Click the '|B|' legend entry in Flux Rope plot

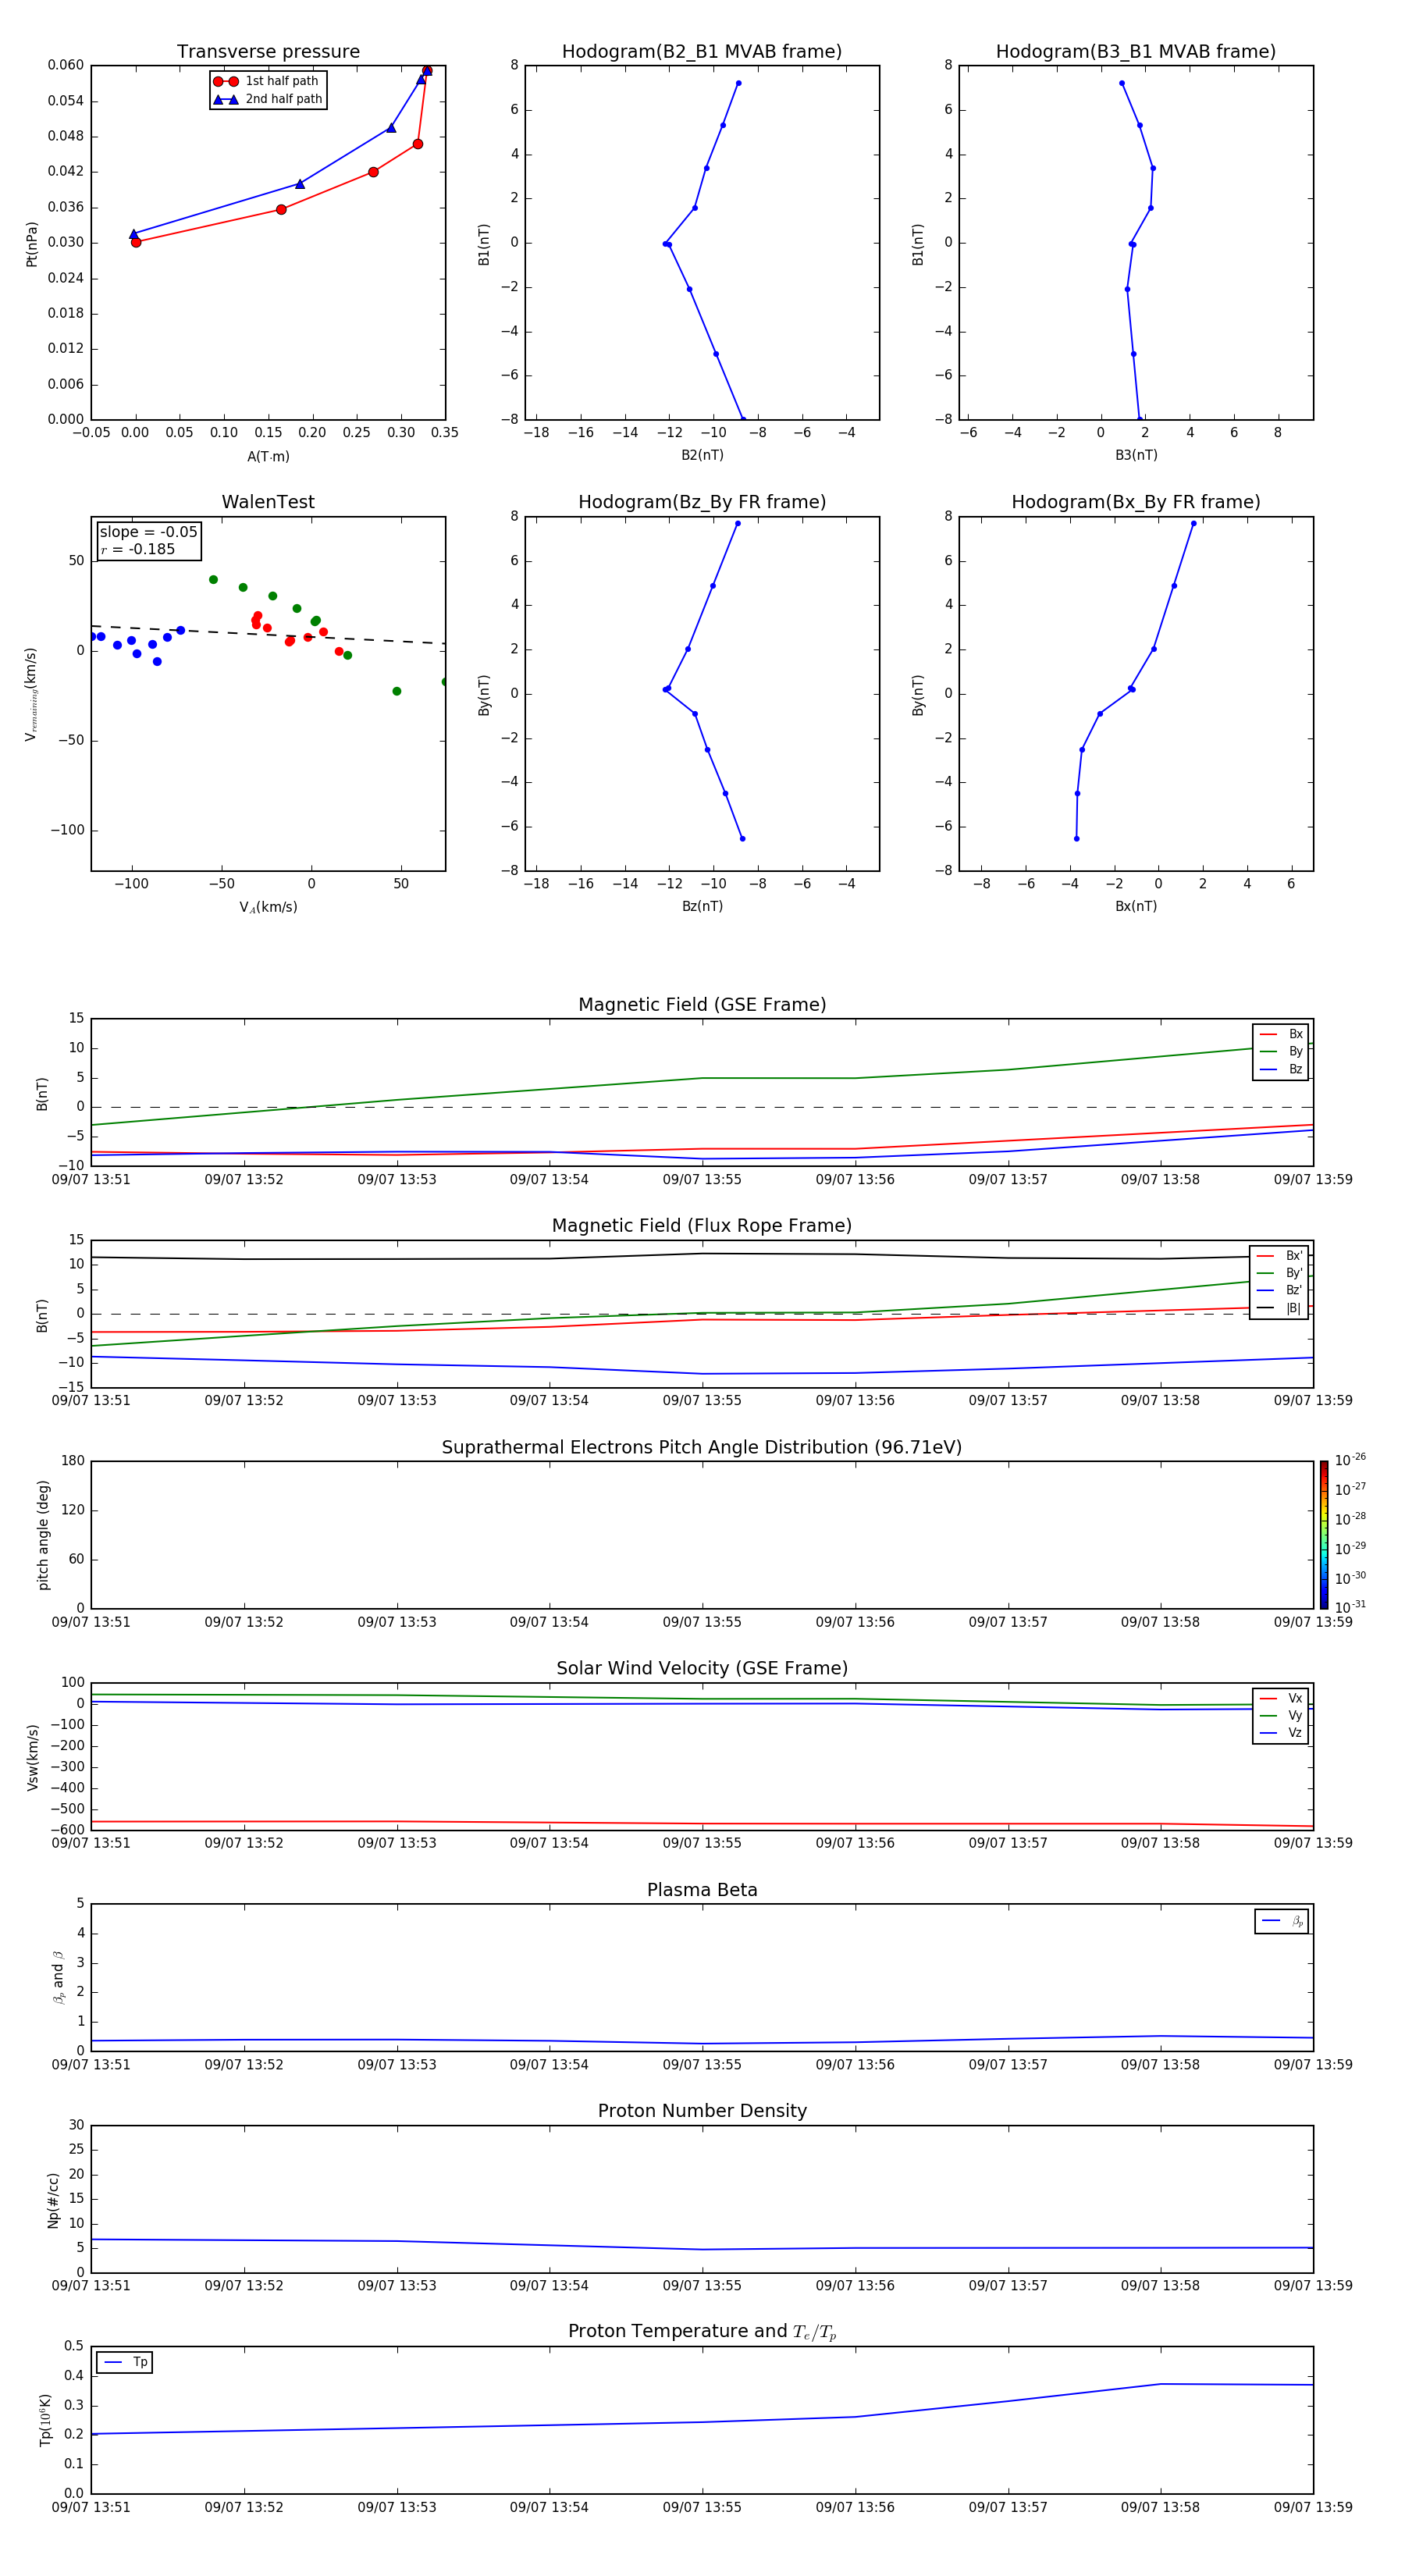(x=1279, y=1308)
